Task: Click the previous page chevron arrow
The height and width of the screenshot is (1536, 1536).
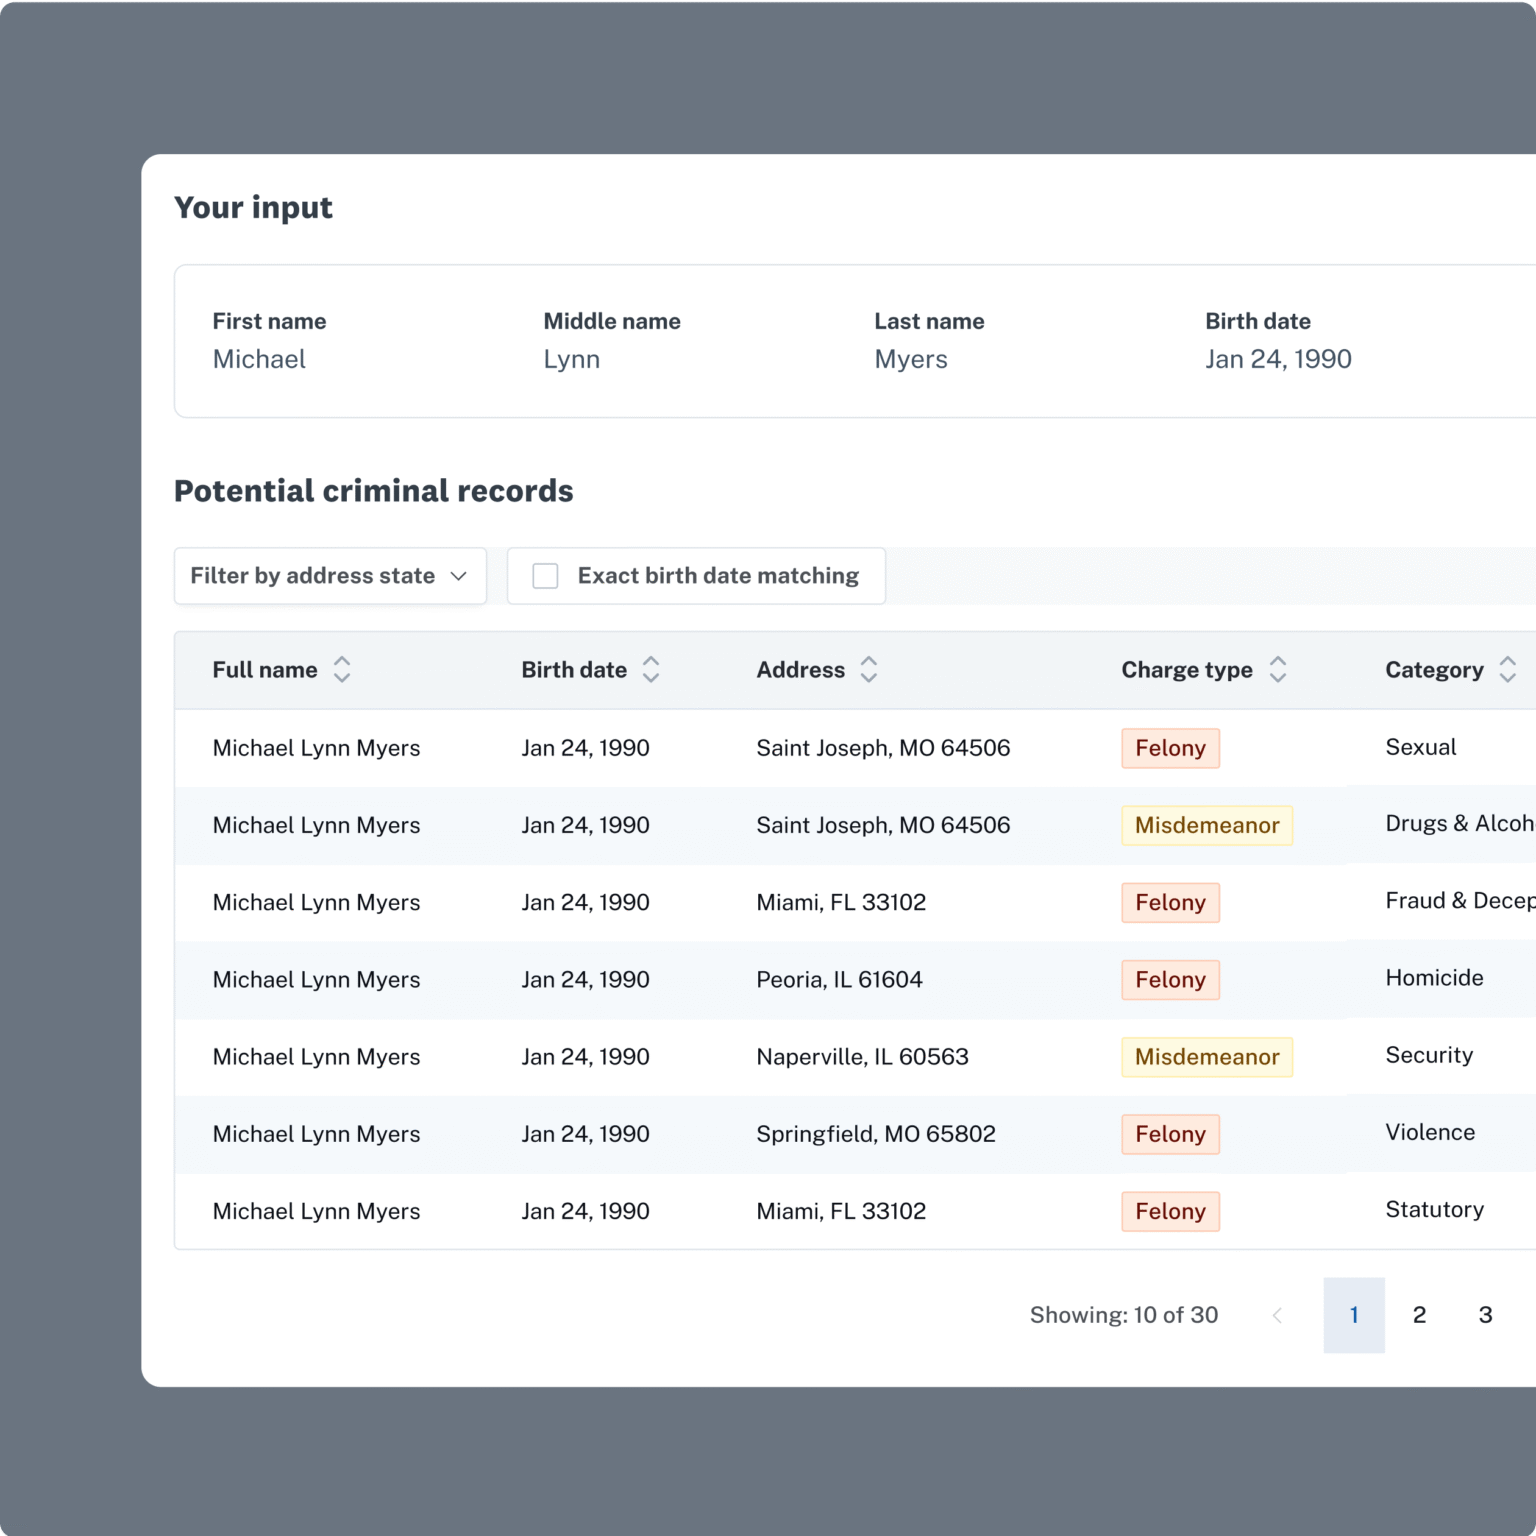Action: 1277,1315
